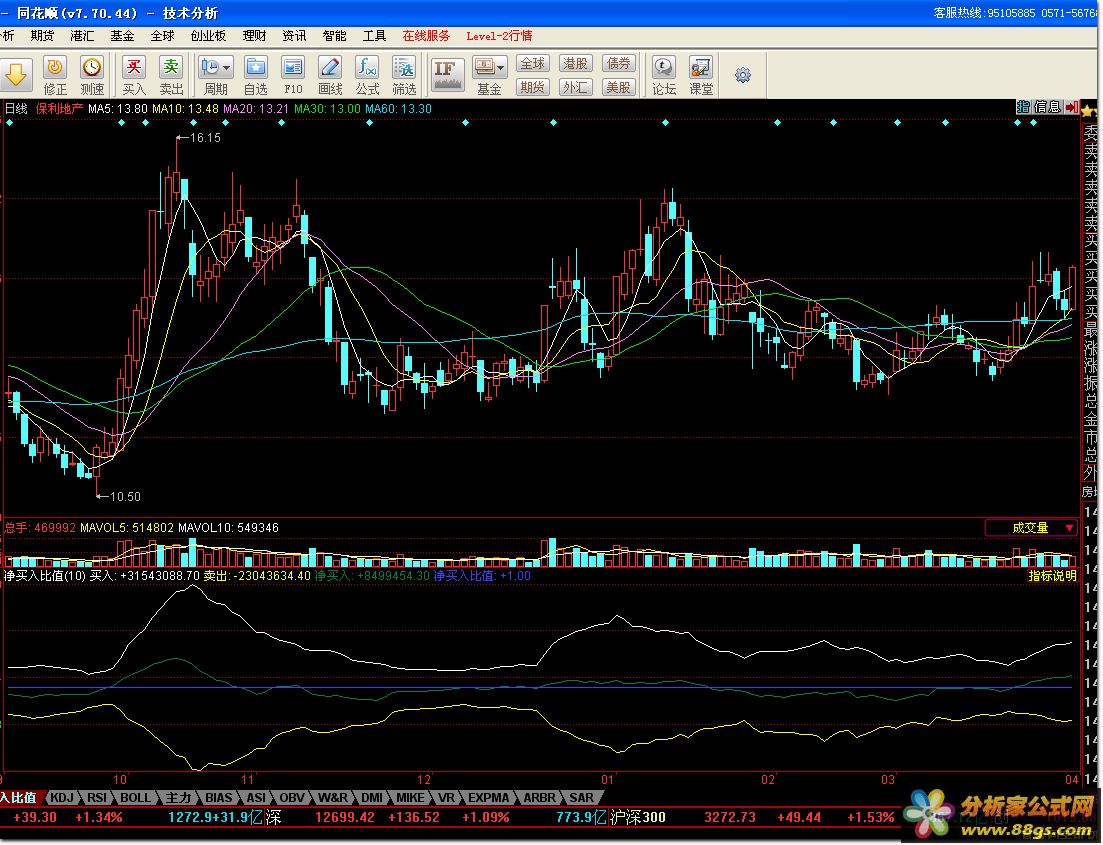
Task: Click the 债券 toolbar button
Action: (618, 63)
